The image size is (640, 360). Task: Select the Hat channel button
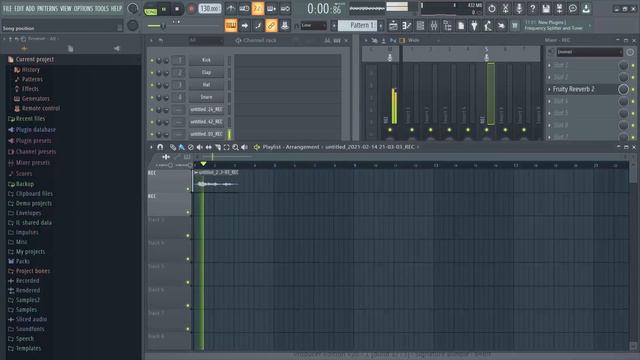click(x=206, y=85)
